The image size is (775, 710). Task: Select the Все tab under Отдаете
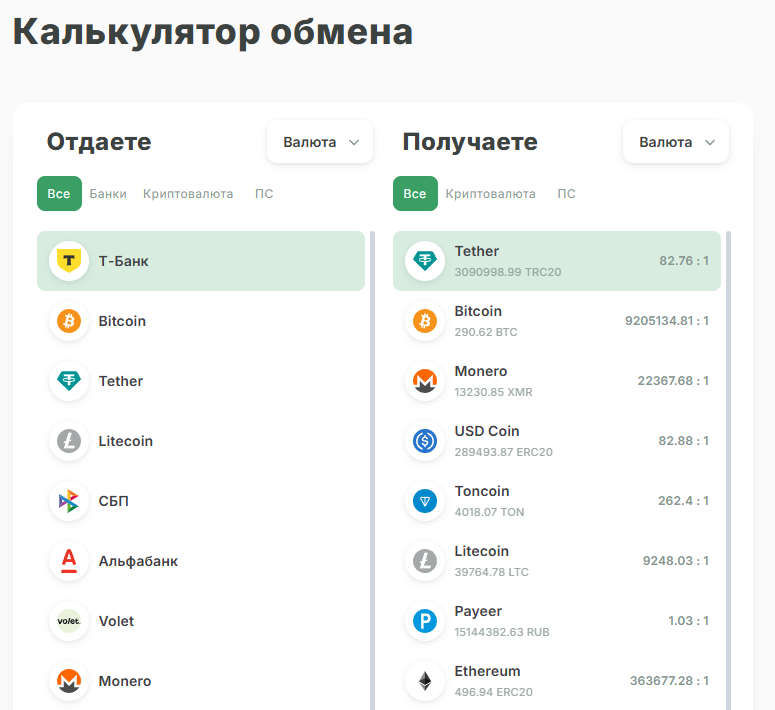coord(59,193)
